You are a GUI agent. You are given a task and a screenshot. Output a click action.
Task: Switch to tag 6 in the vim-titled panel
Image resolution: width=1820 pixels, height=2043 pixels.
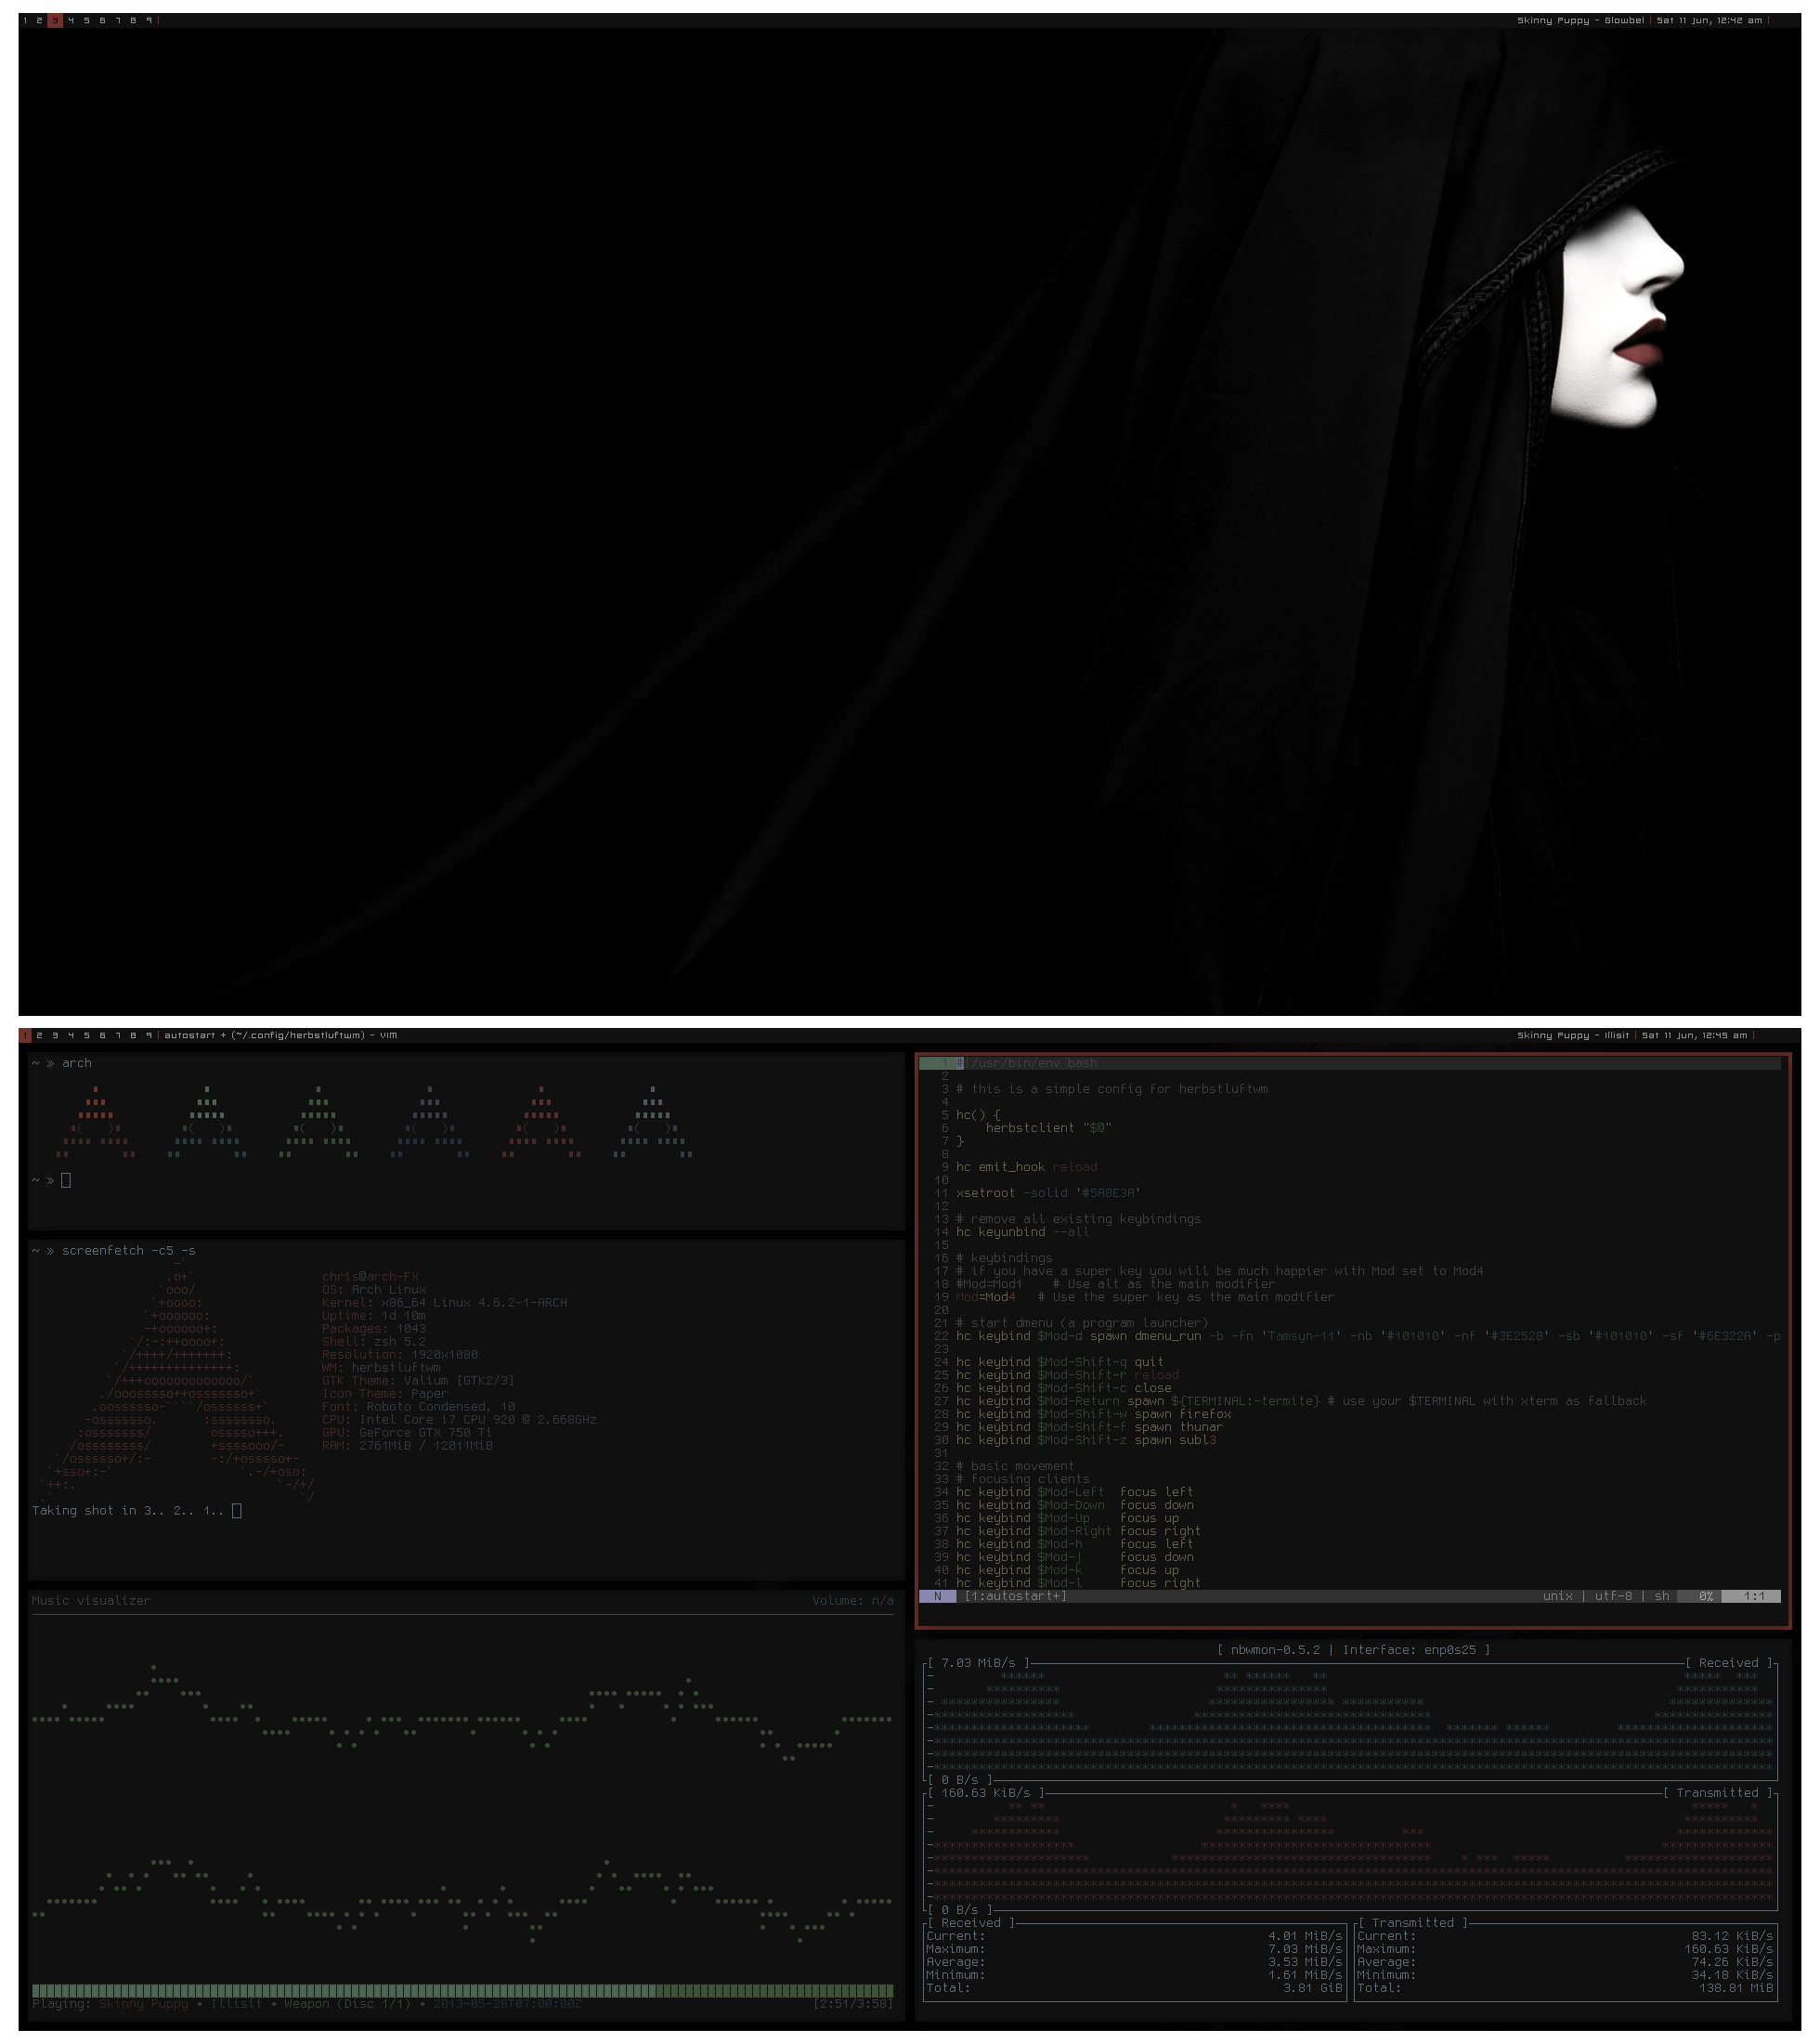click(x=102, y=1035)
